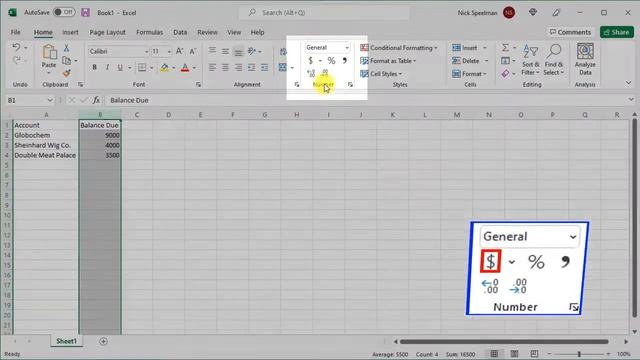Open the Comments button
The height and width of the screenshot is (360, 640).
(x=570, y=32)
